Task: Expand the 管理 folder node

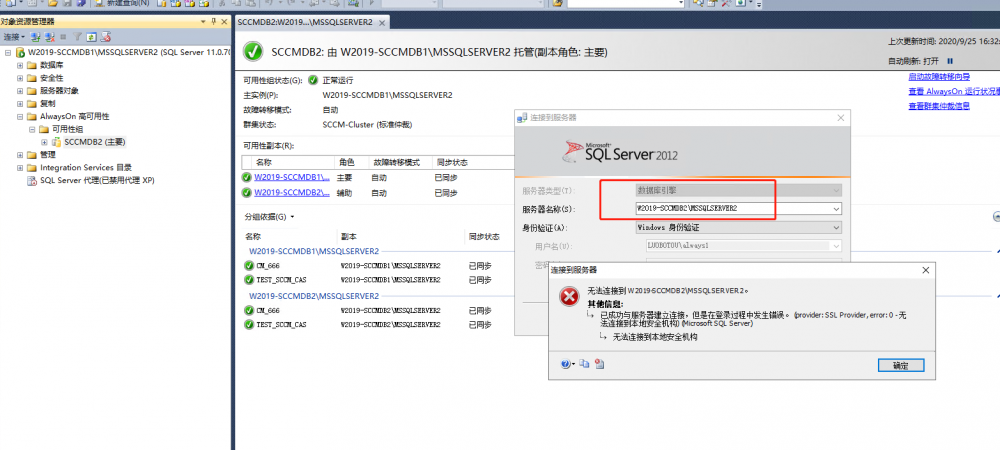Action: (20, 155)
